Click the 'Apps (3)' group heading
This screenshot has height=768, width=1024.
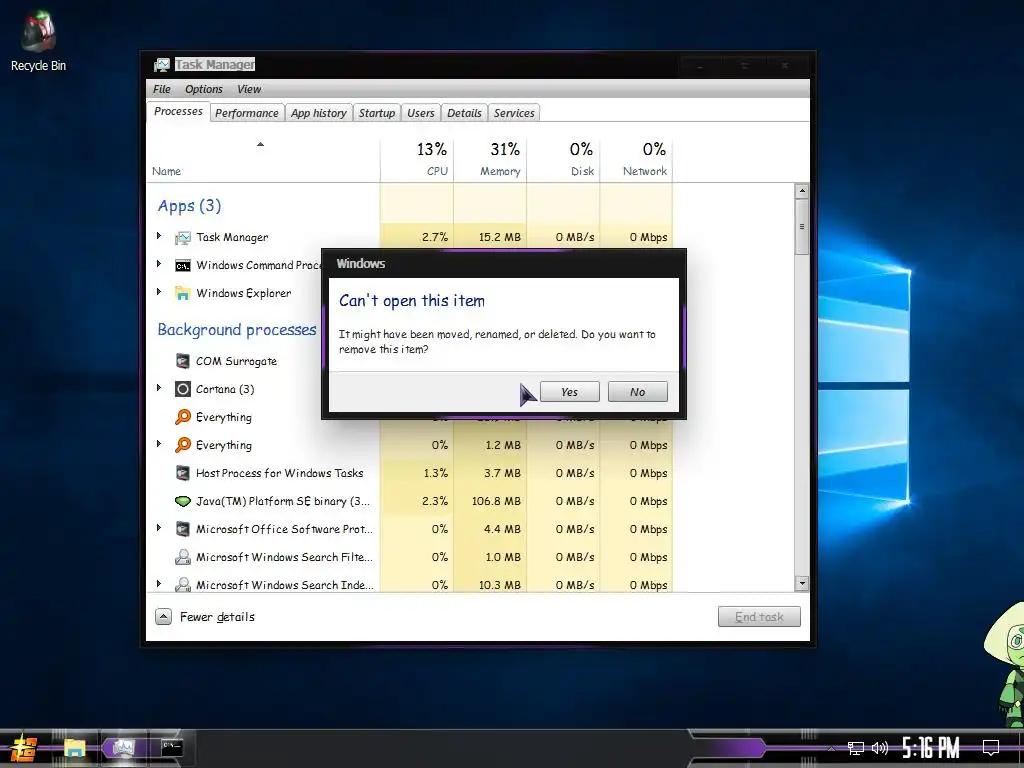(189, 206)
